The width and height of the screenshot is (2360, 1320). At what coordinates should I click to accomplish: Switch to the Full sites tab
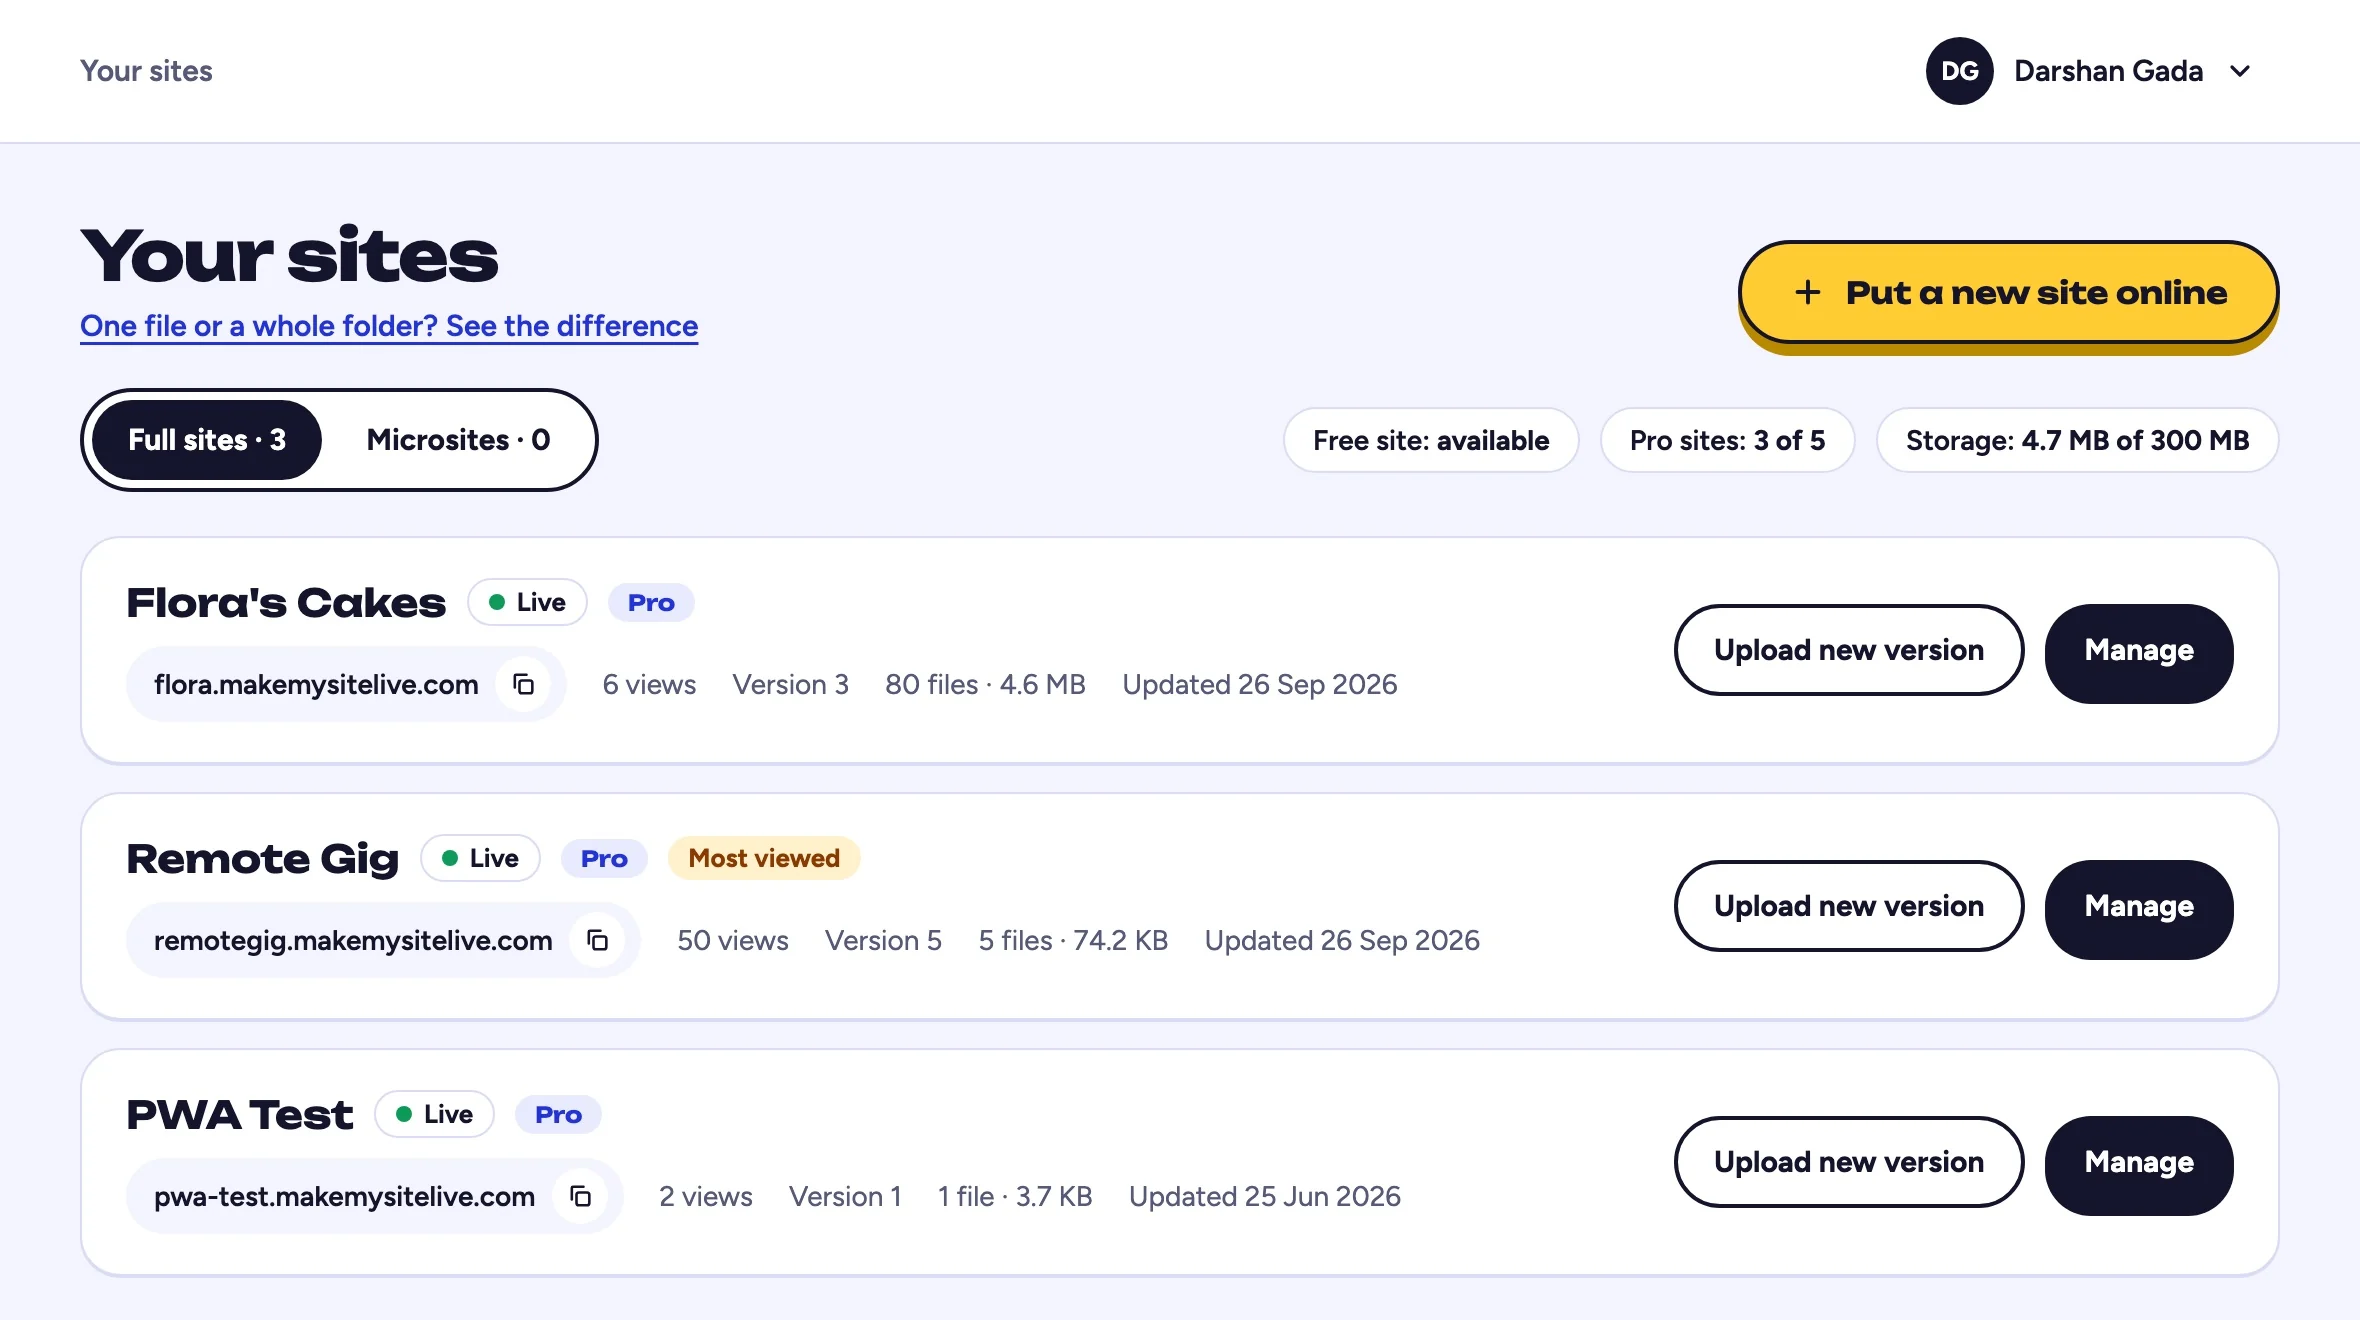point(207,440)
